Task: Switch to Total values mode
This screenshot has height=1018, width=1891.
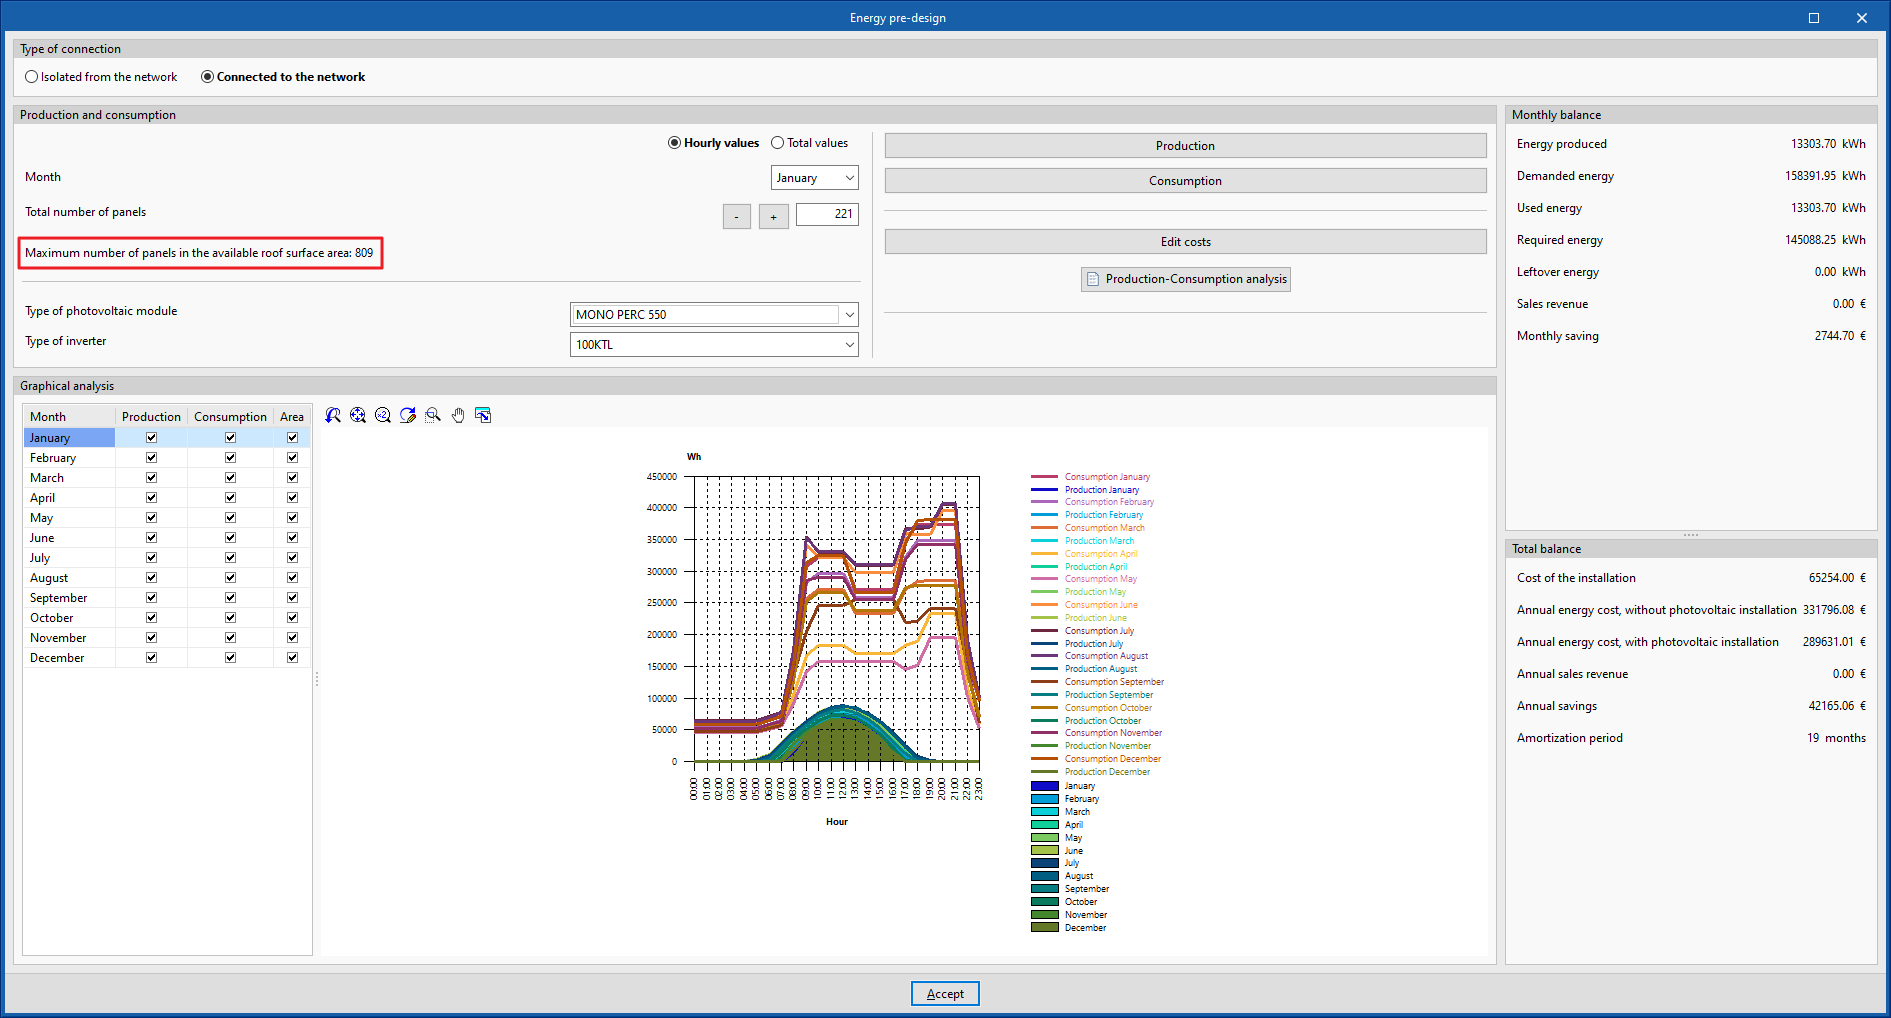Action: [777, 143]
